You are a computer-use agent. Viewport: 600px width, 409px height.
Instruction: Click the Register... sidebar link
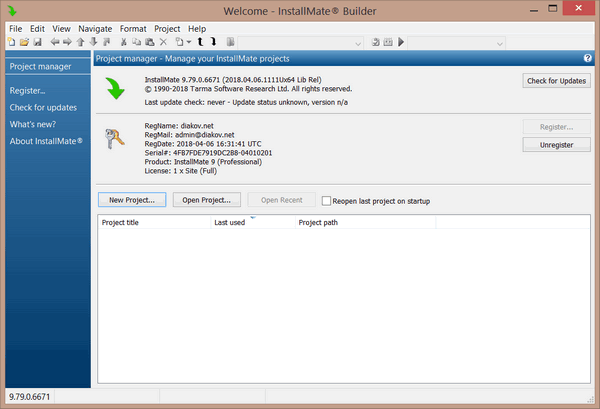click(x=28, y=91)
